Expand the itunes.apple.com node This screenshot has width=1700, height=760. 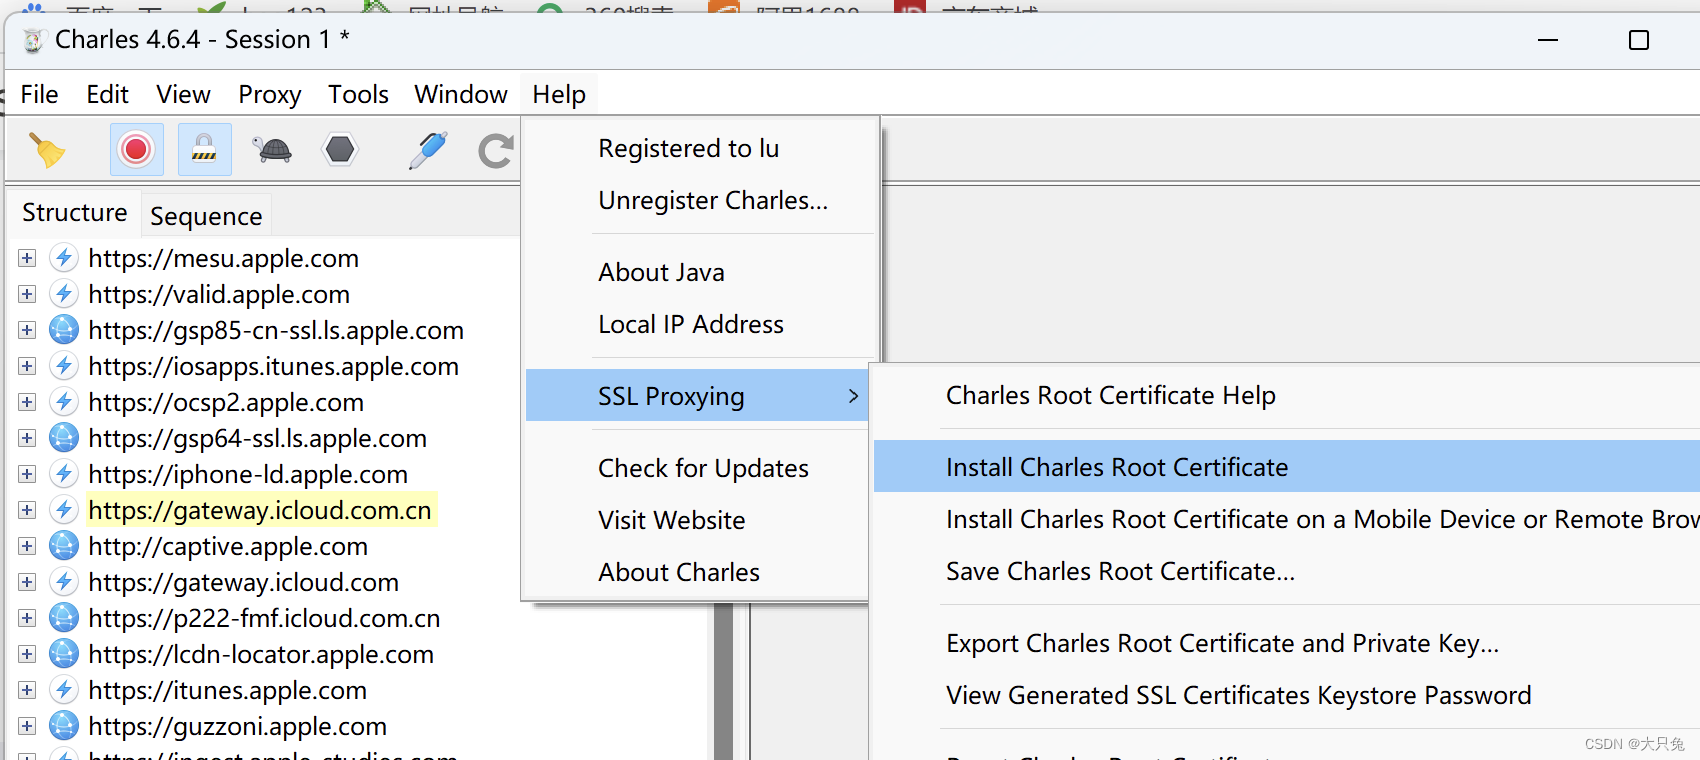point(27,690)
